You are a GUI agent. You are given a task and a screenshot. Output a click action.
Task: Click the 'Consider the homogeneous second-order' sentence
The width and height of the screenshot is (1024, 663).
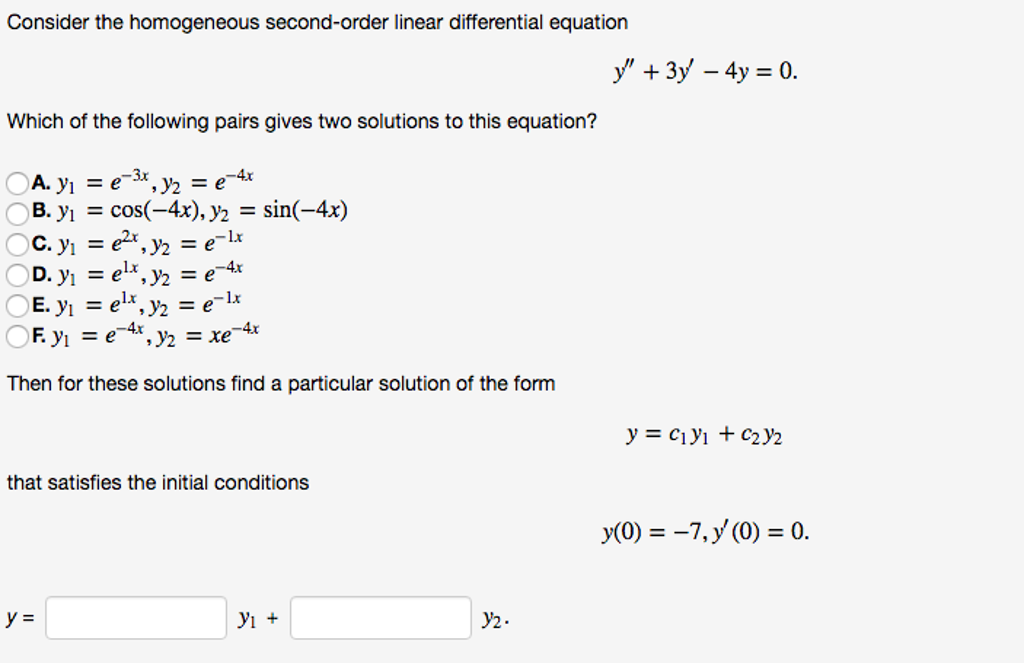(x=318, y=22)
